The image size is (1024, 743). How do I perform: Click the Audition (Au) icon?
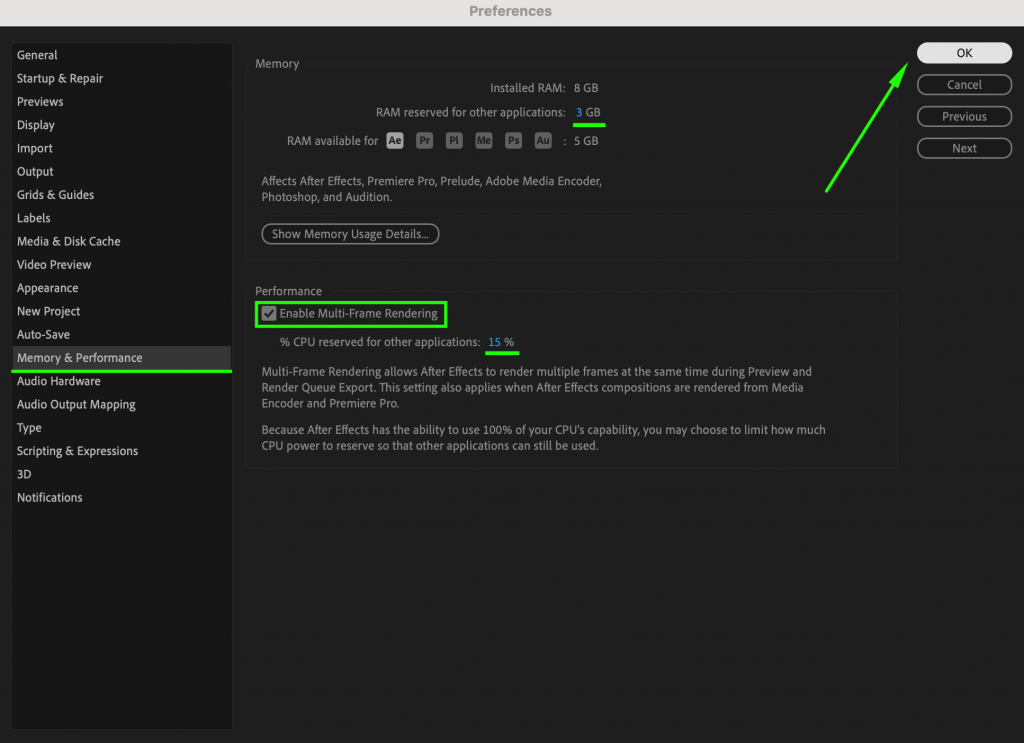point(542,141)
